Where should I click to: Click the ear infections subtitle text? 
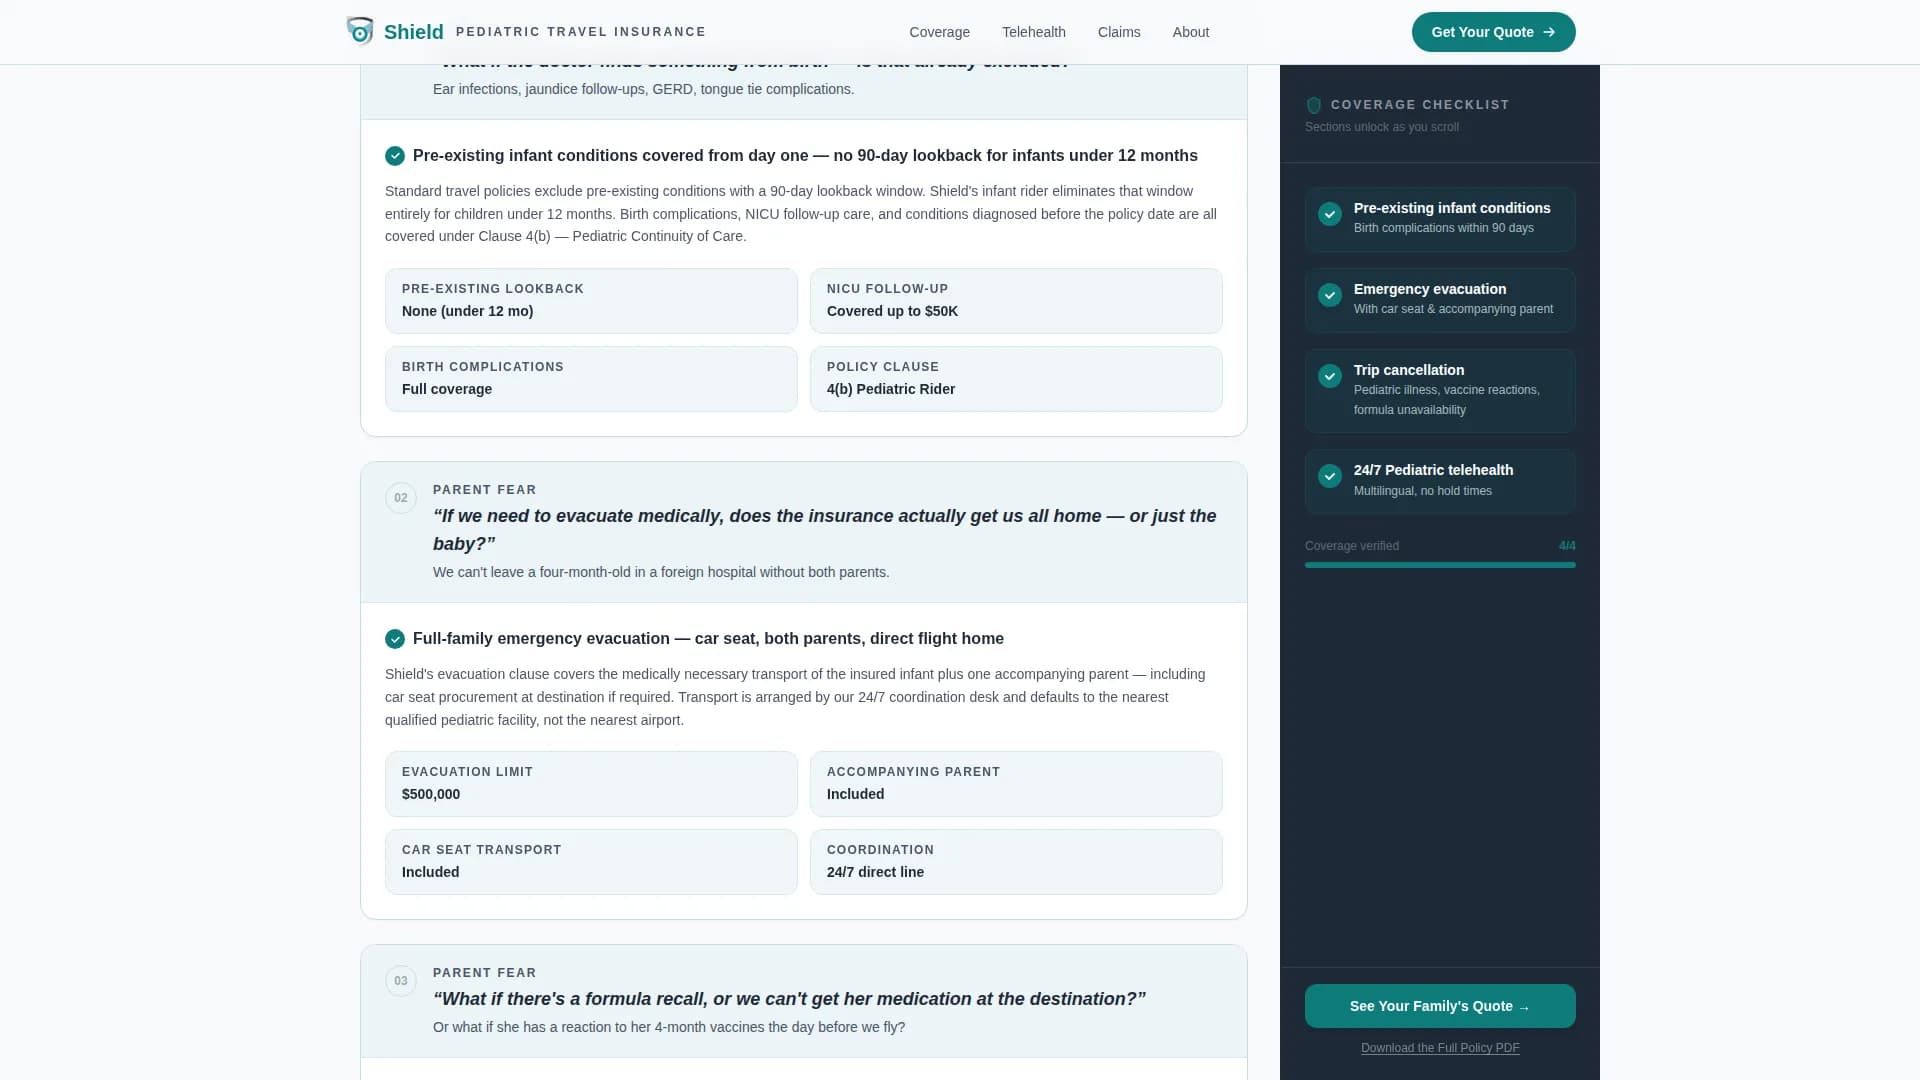[643, 89]
